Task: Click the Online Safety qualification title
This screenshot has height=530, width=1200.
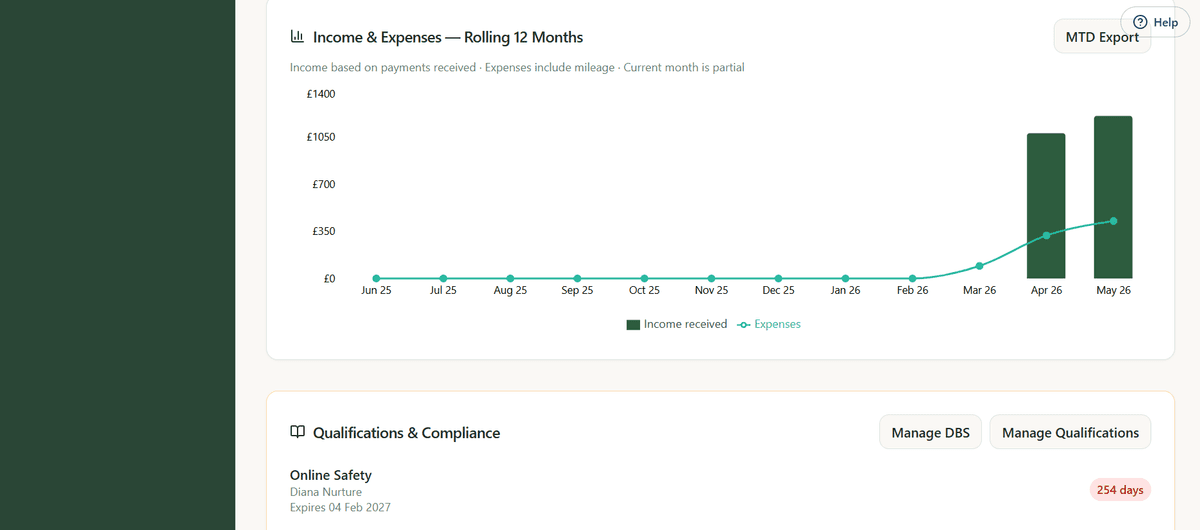Action: (331, 475)
